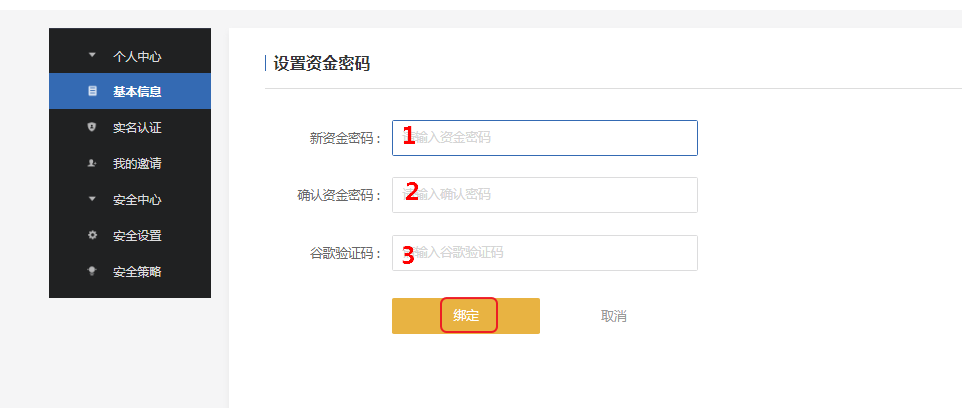Click the yellow 绑定 button

tap(466, 316)
